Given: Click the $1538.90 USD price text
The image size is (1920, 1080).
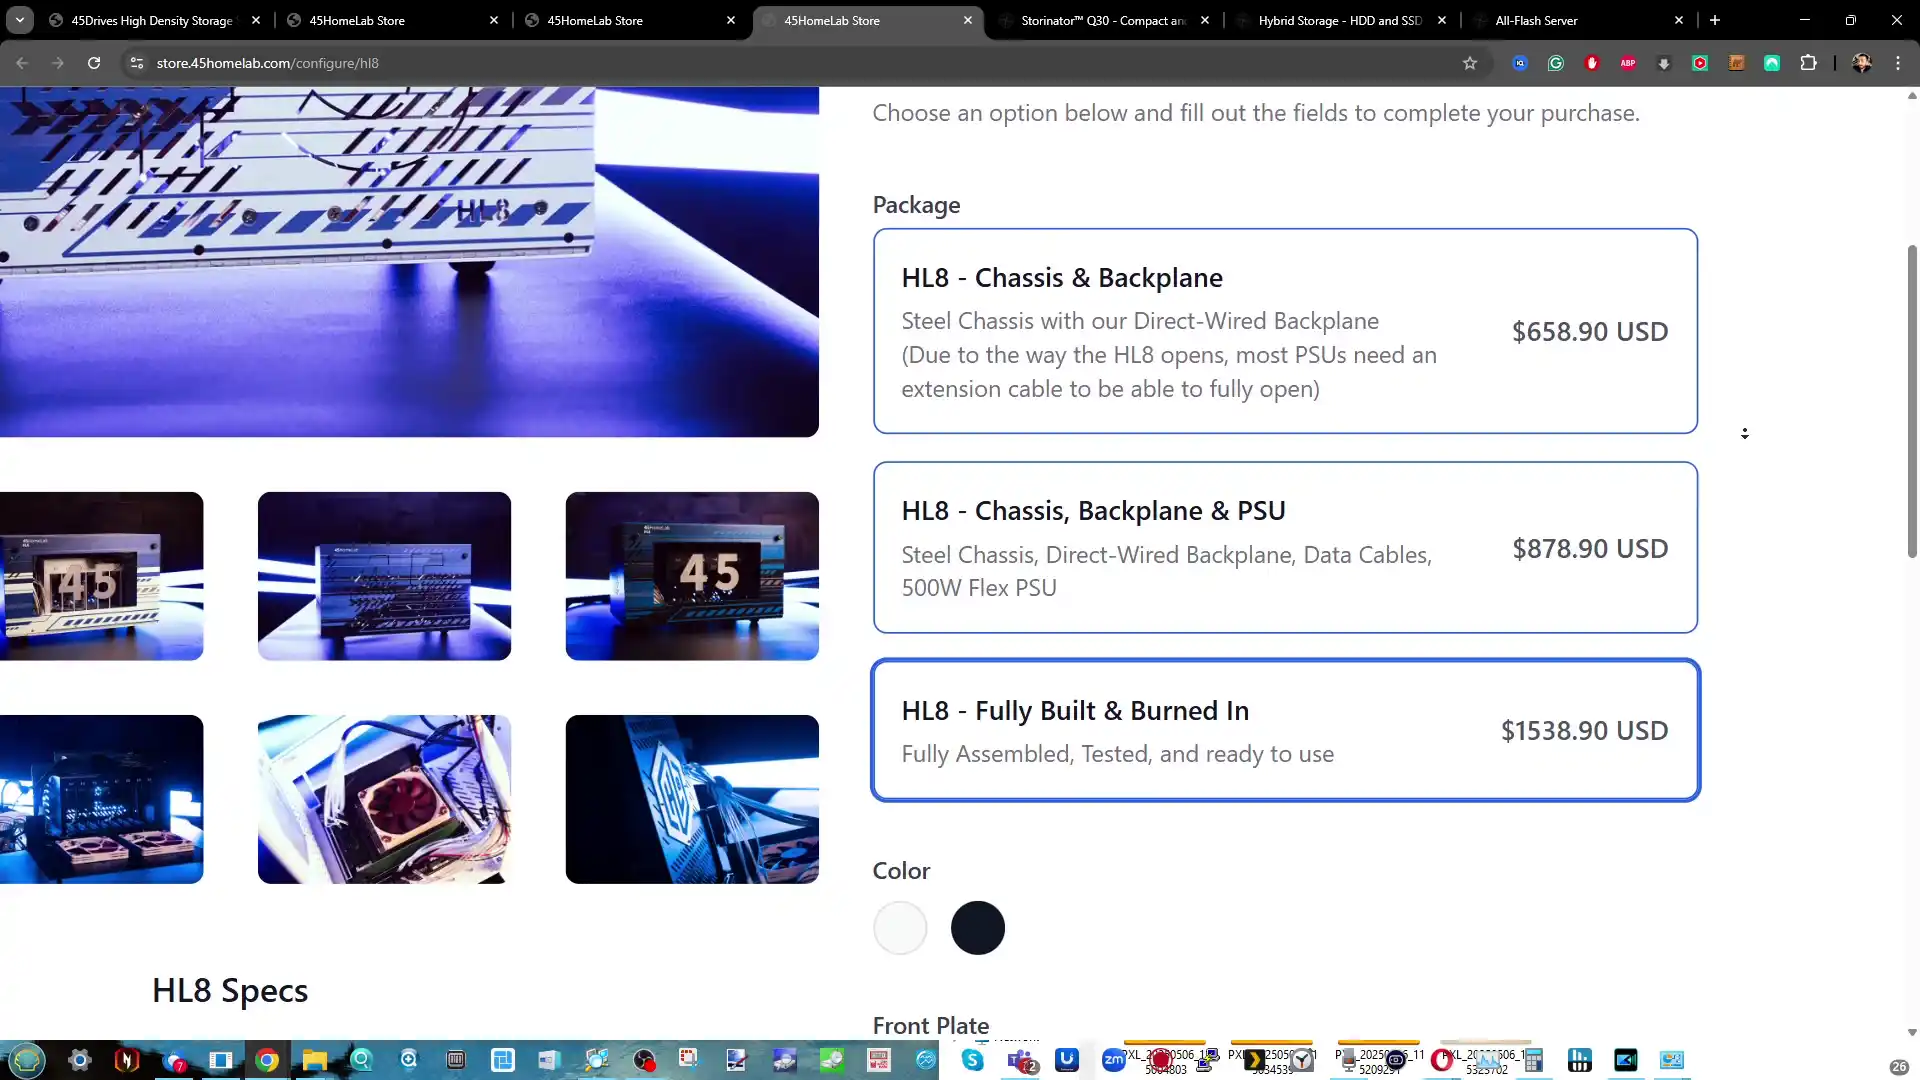Looking at the screenshot, I should tap(1584, 730).
